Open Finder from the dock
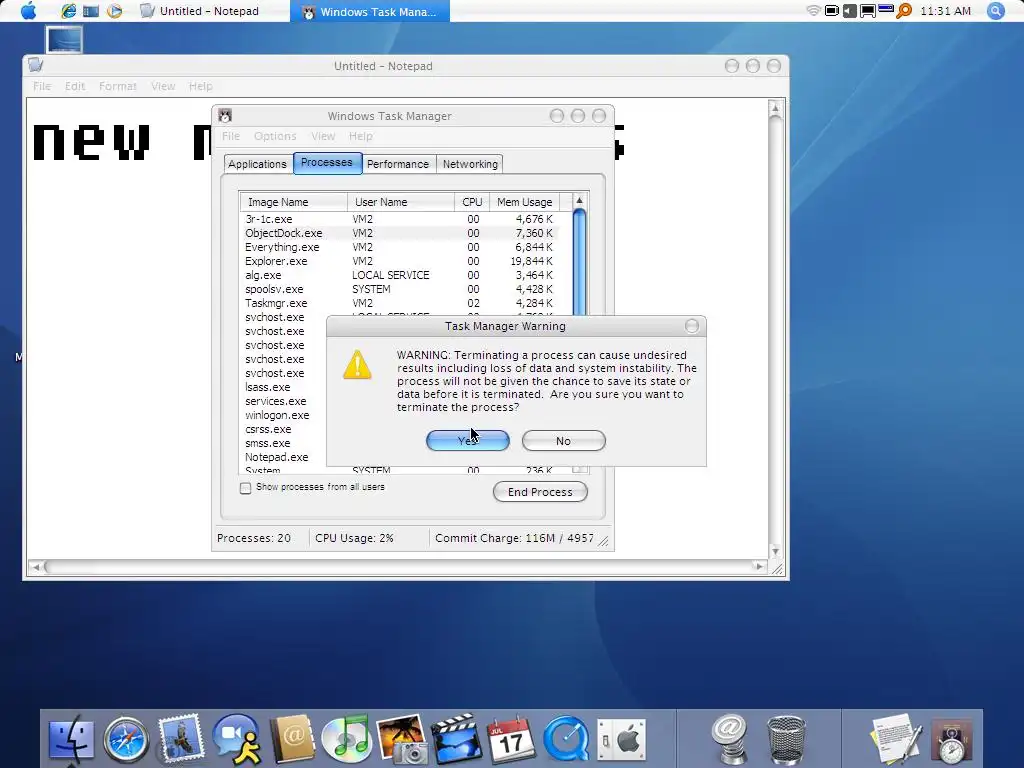This screenshot has width=1024, height=768. (x=71, y=739)
